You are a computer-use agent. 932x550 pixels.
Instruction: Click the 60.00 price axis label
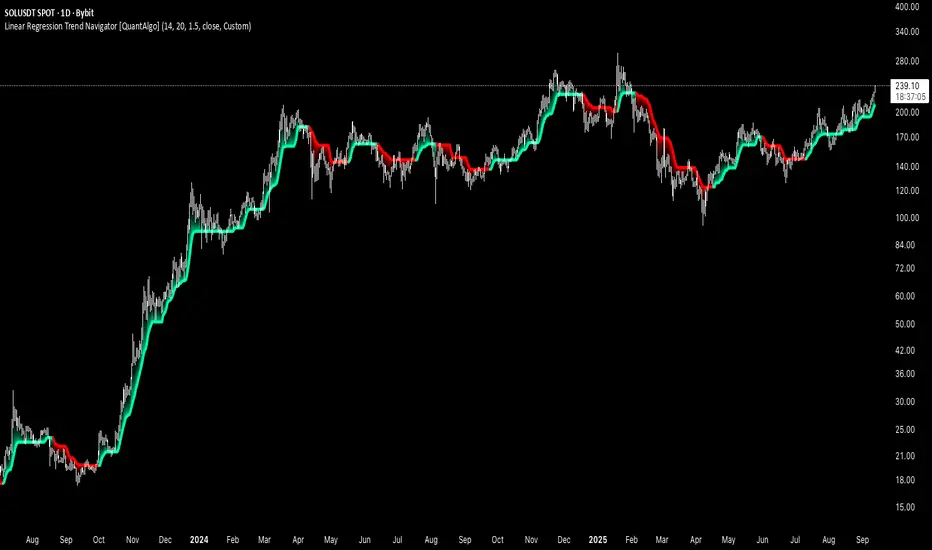[905, 296]
